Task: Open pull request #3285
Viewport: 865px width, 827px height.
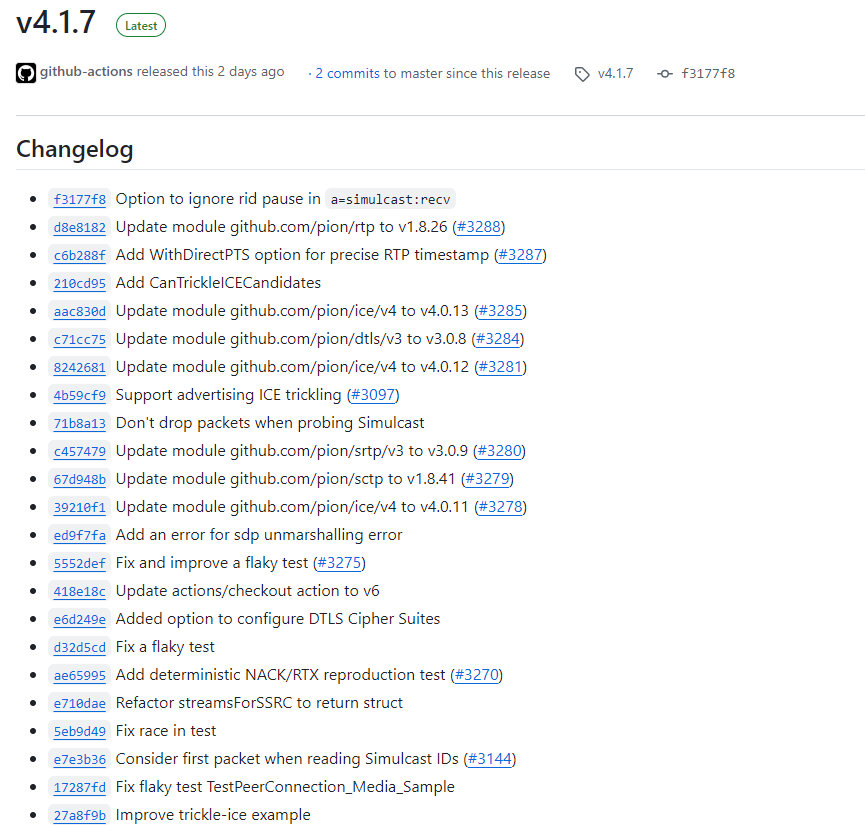Action: point(500,311)
